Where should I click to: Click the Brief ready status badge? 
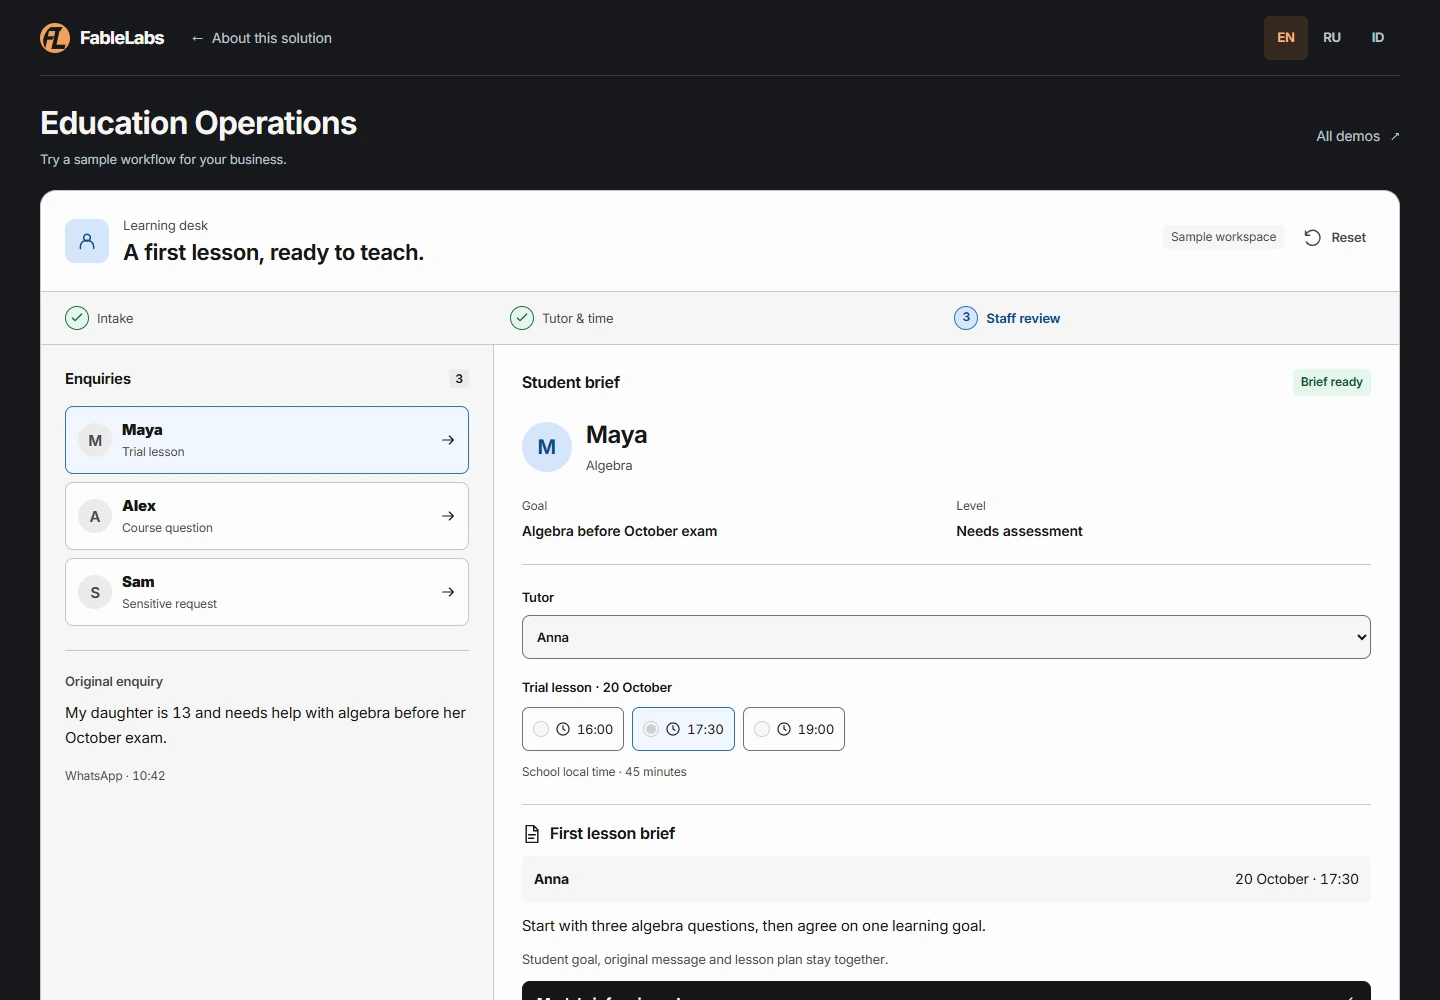[x=1332, y=382]
